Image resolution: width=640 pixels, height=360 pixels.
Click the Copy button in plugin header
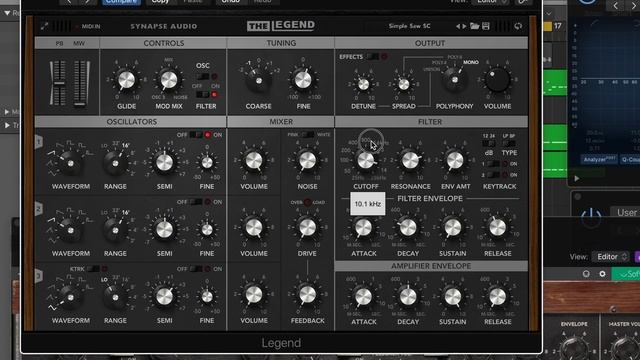click(x=160, y=2)
